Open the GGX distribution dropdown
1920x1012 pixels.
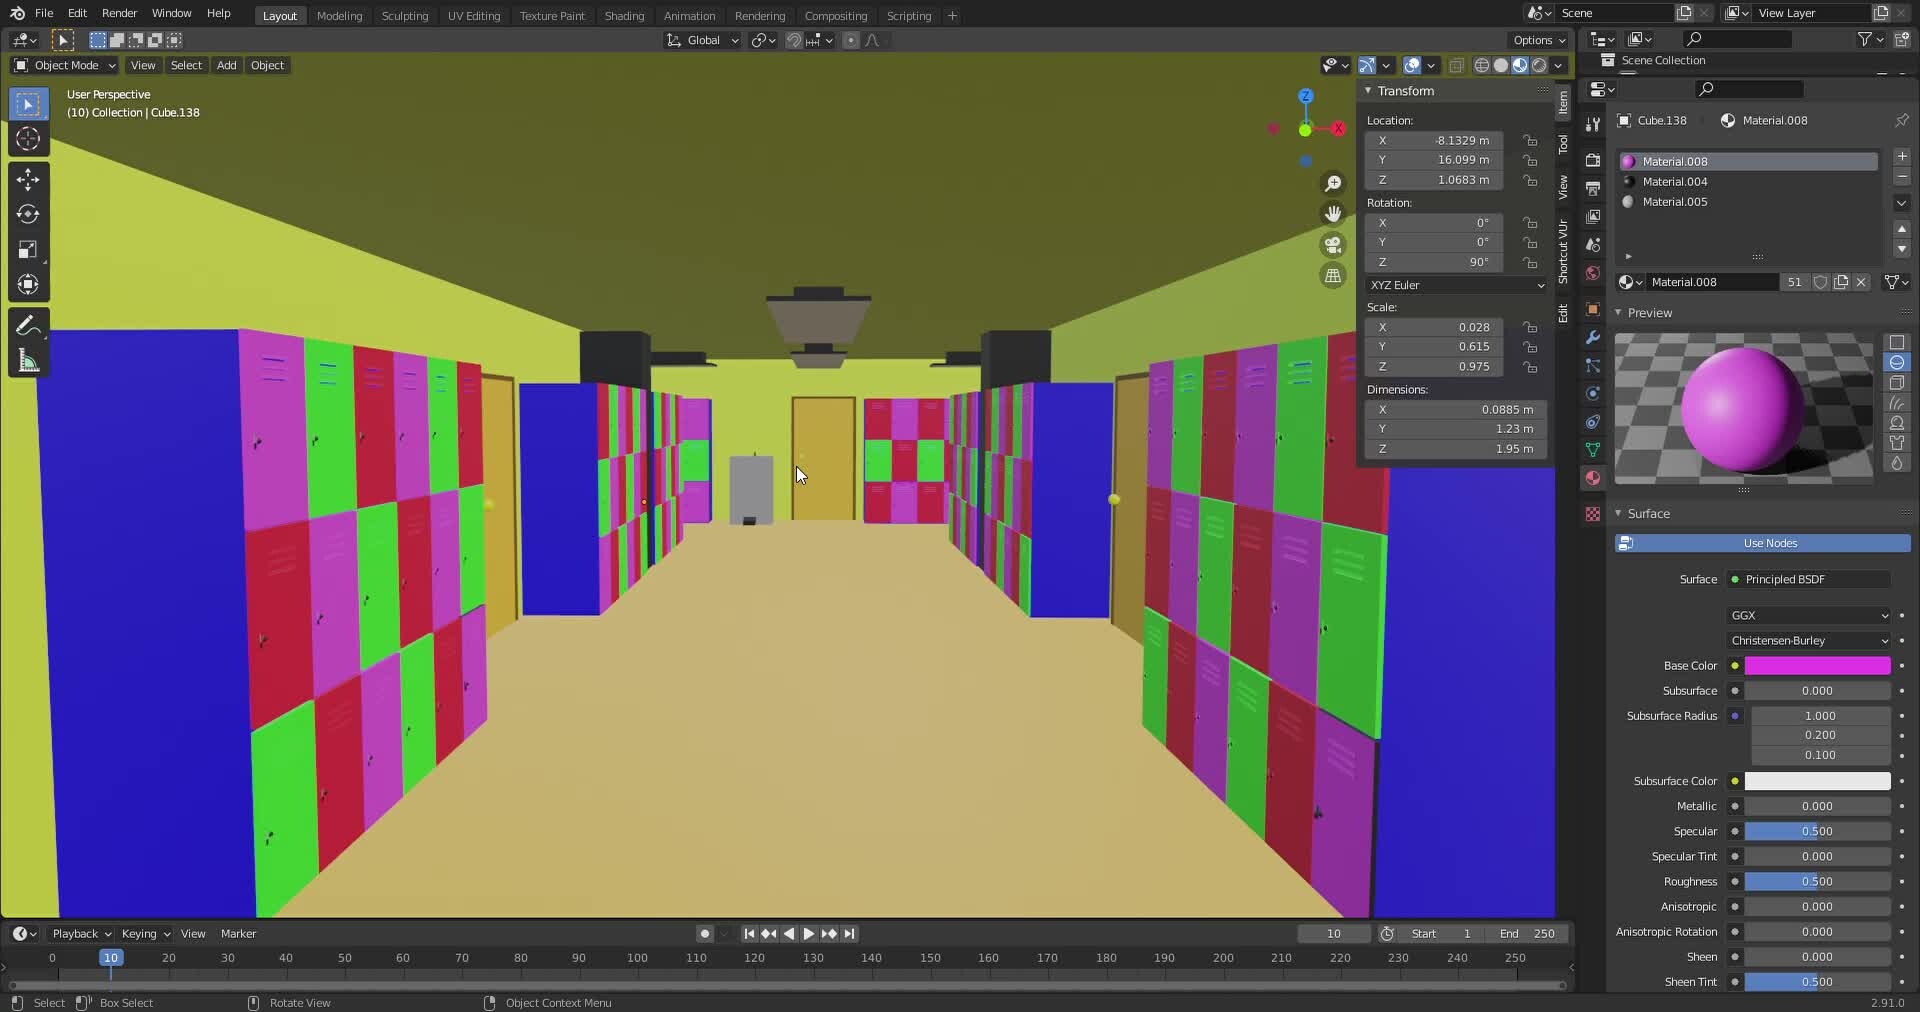point(1808,615)
